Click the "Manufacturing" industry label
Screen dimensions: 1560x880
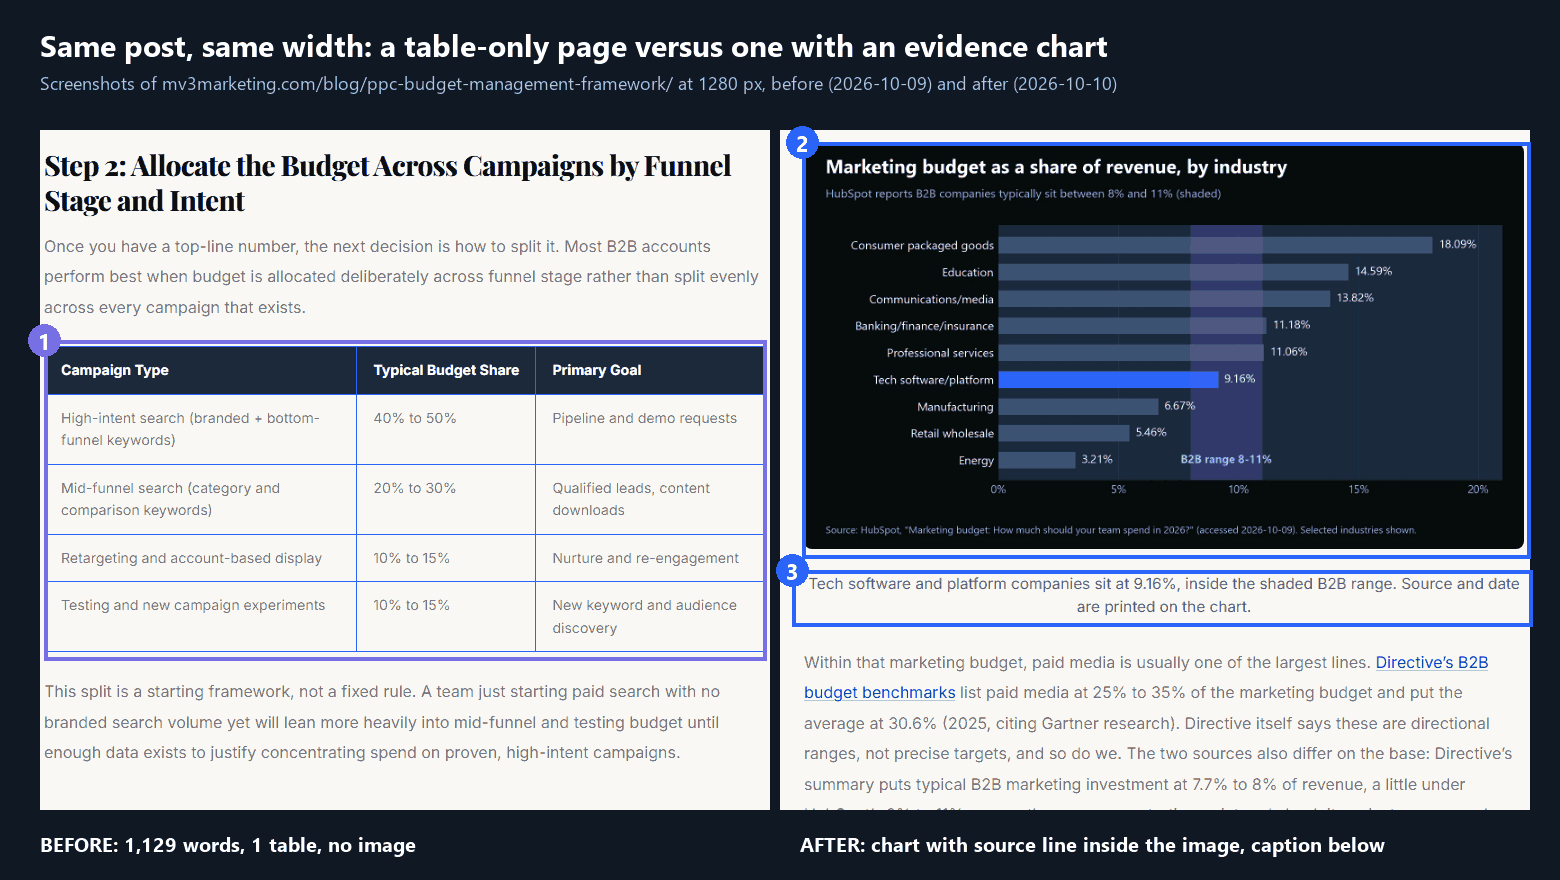point(955,407)
